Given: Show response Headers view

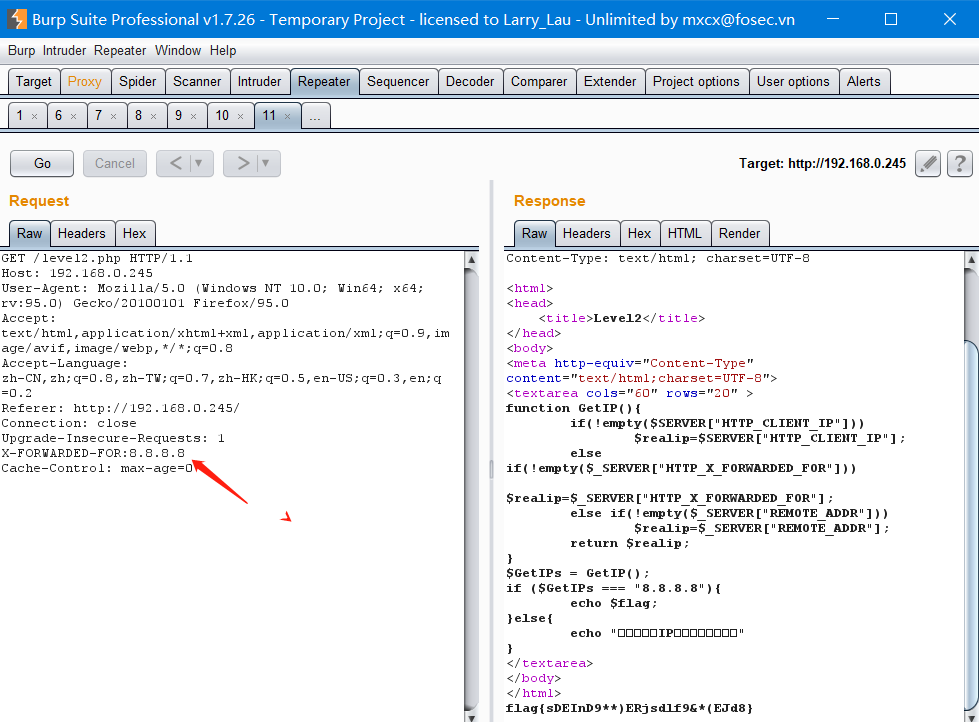Looking at the screenshot, I should tap(586, 234).
